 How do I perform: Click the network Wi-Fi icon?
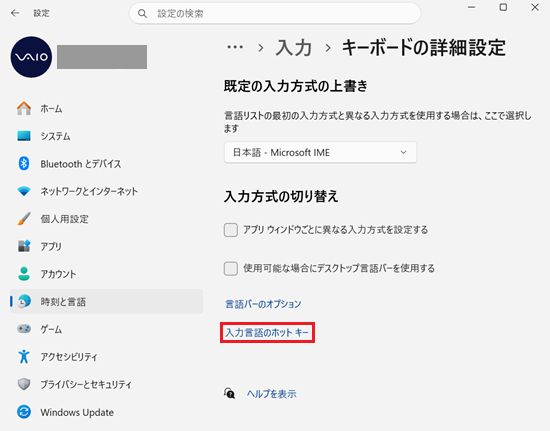point(24,191)
